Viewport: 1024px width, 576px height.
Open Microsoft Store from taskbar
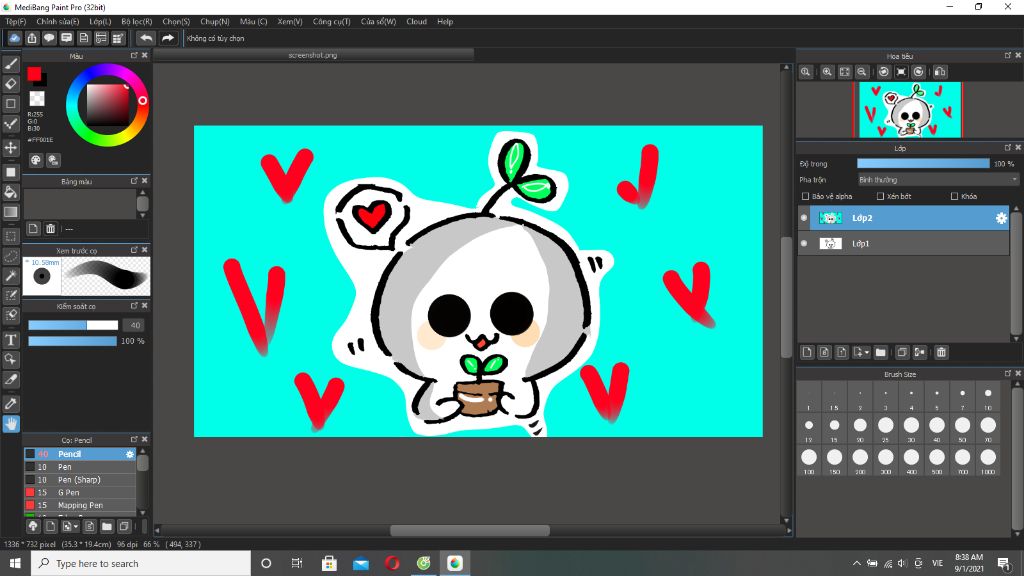tap(329, 563)
